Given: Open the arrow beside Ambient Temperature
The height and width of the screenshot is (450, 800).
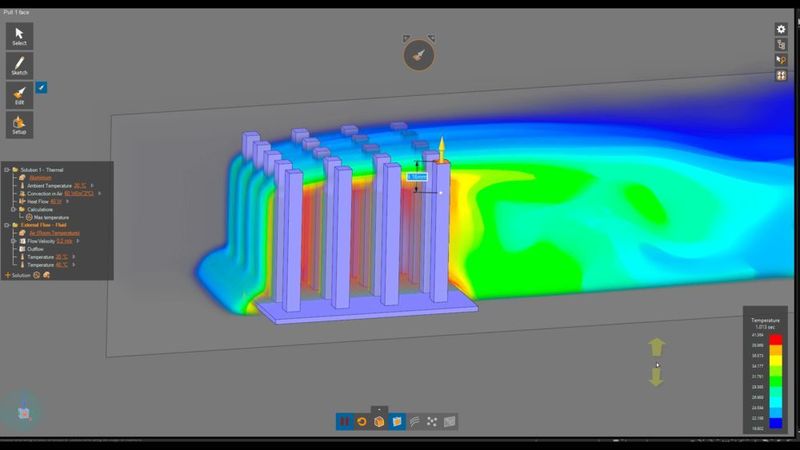Looking at the screenshot, I should [x=92, y=186].
